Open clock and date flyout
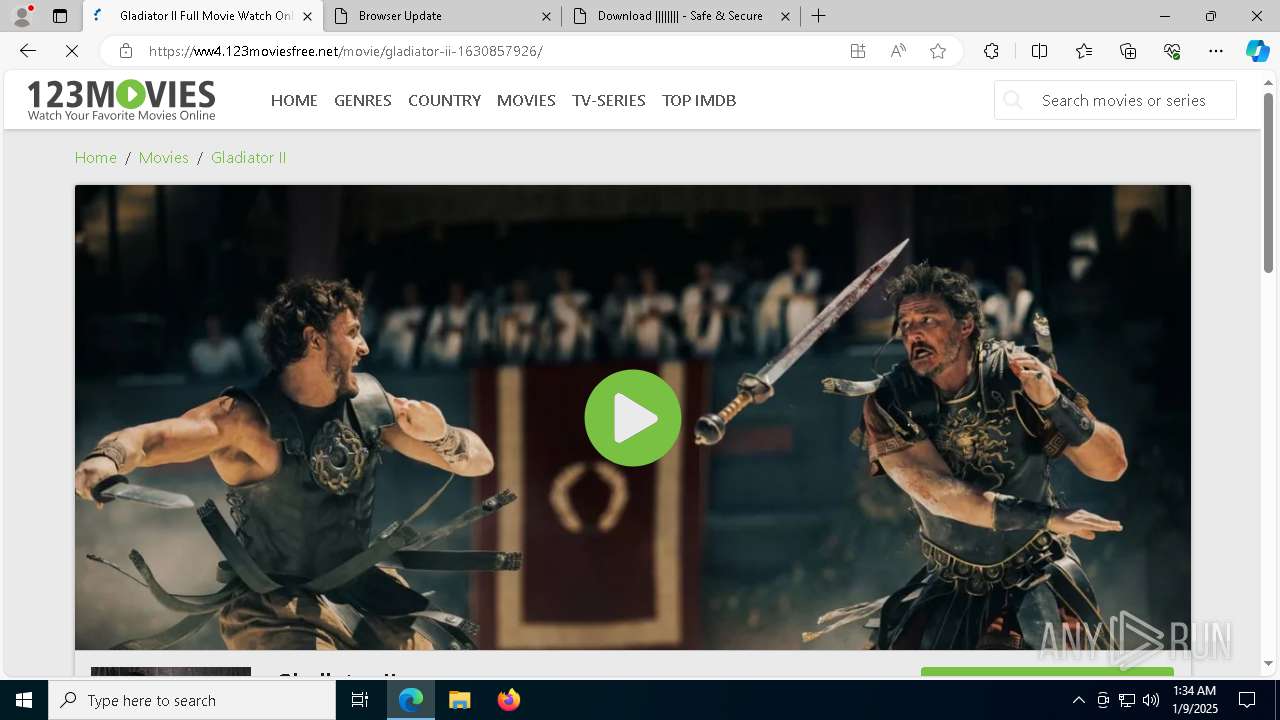 [x=1194, y=700]
